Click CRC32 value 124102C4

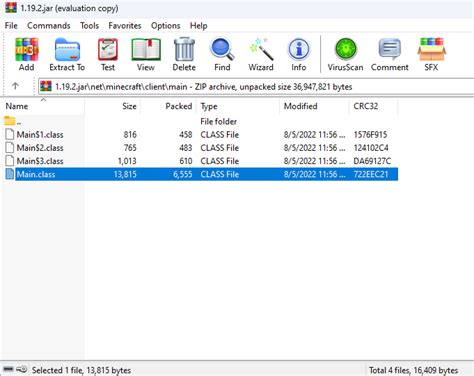[x=371, y=148]
